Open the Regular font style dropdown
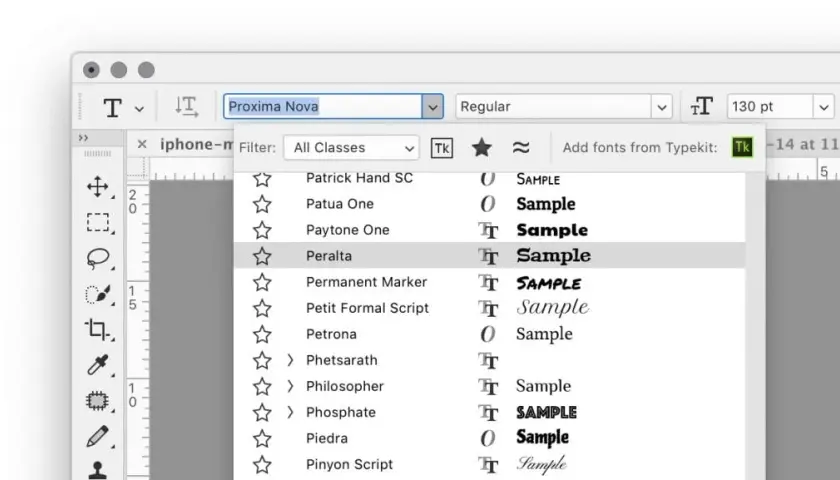Image resolution: width=840 pixels, height=480 pixels. [662, 107]
